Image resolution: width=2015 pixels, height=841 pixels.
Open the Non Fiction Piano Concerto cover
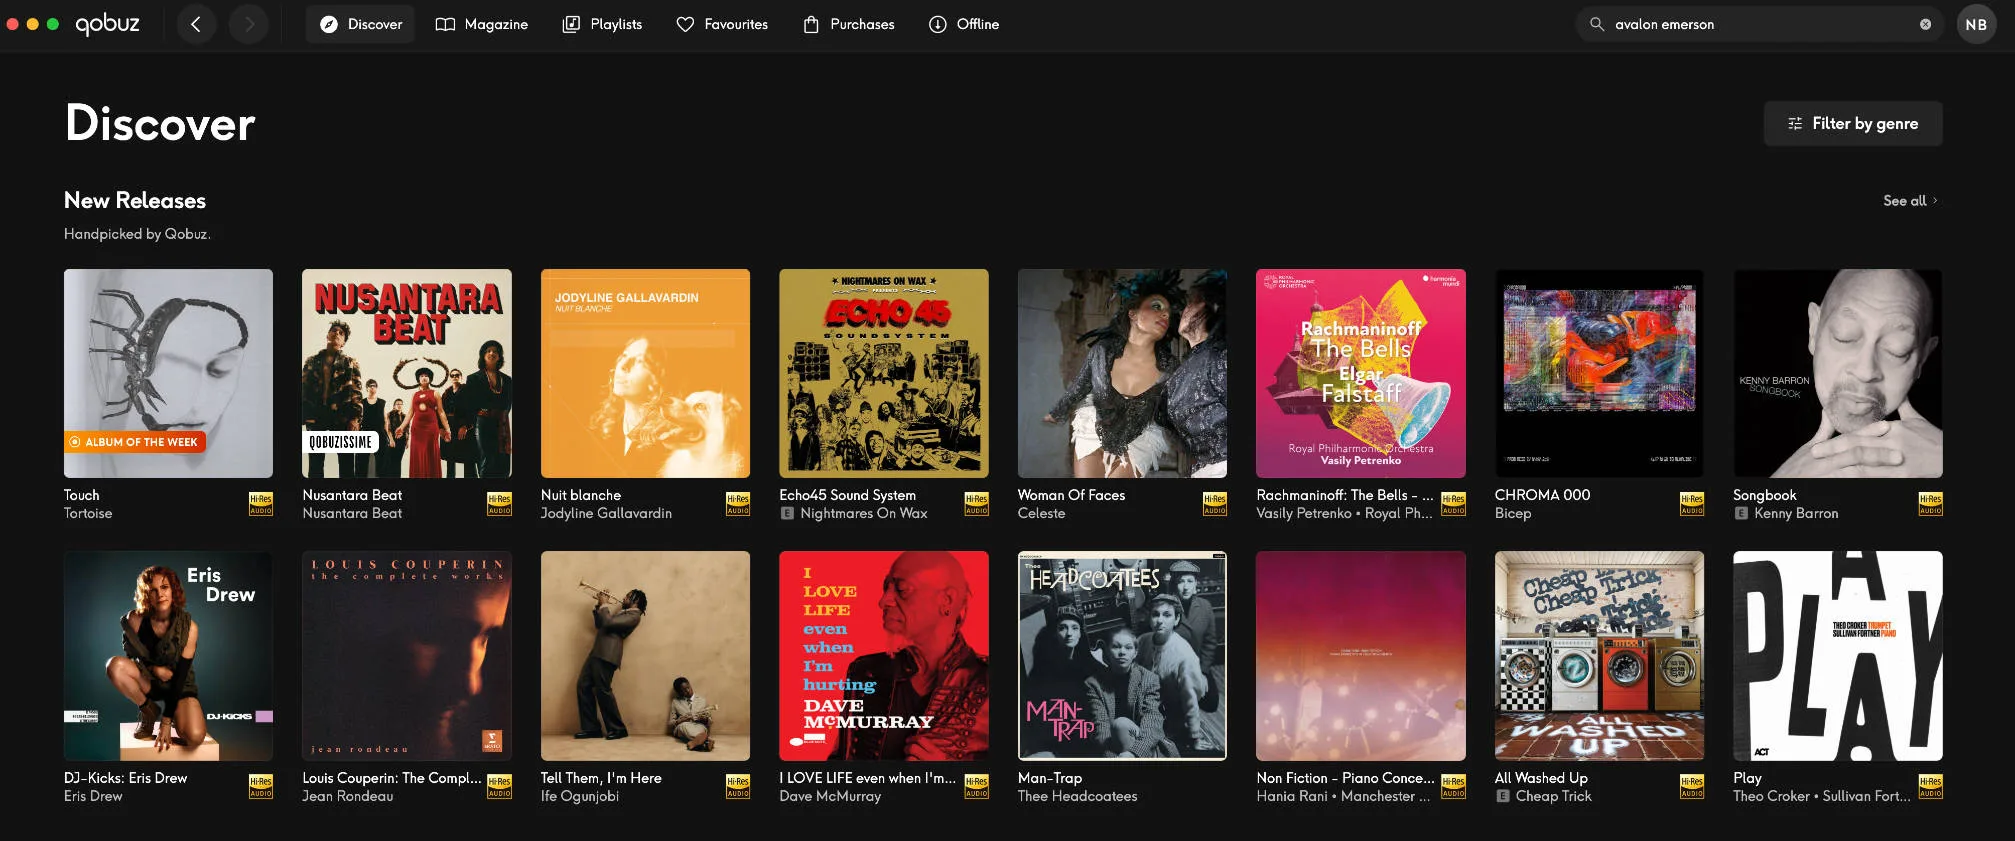(1361, 656)
